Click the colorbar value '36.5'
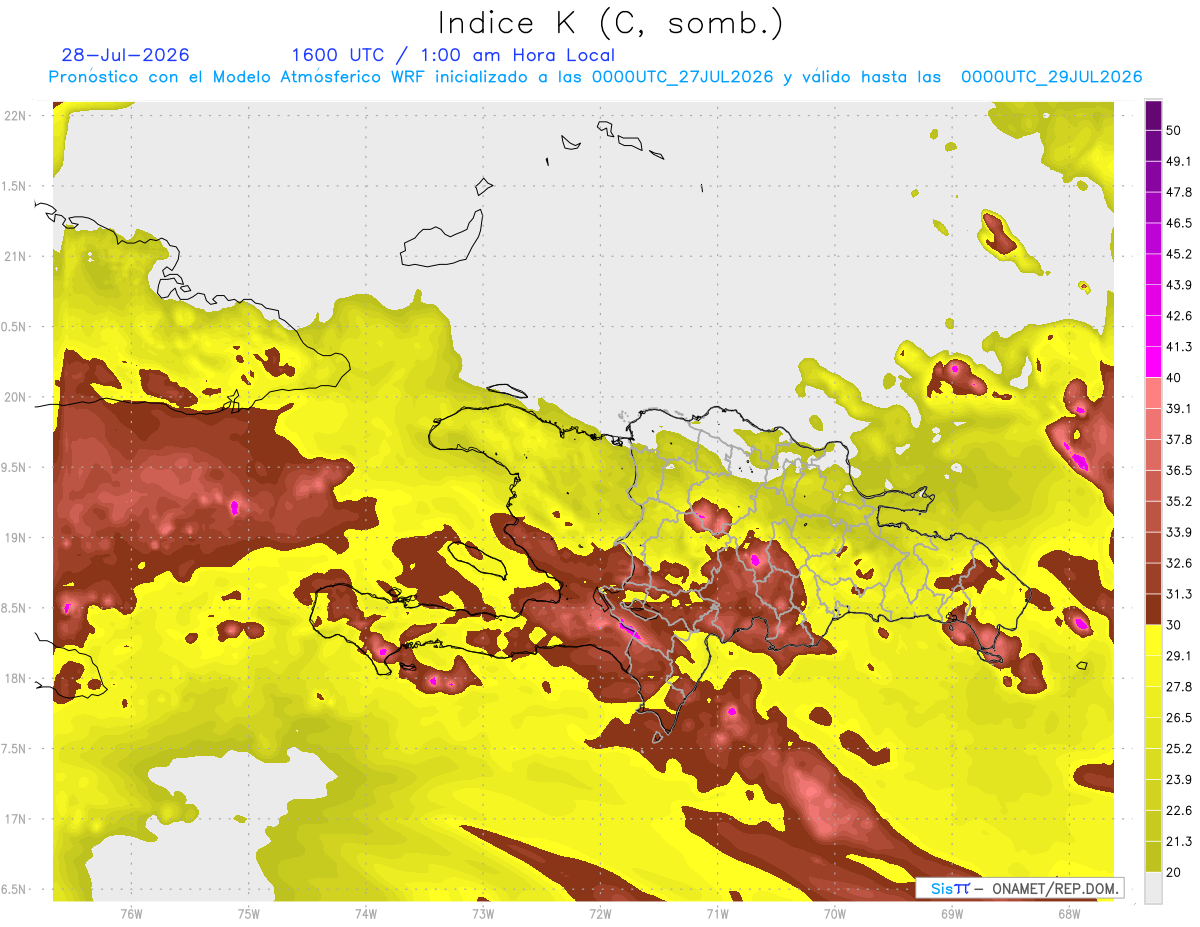Screen dimensions: 1200x927 1178,470
